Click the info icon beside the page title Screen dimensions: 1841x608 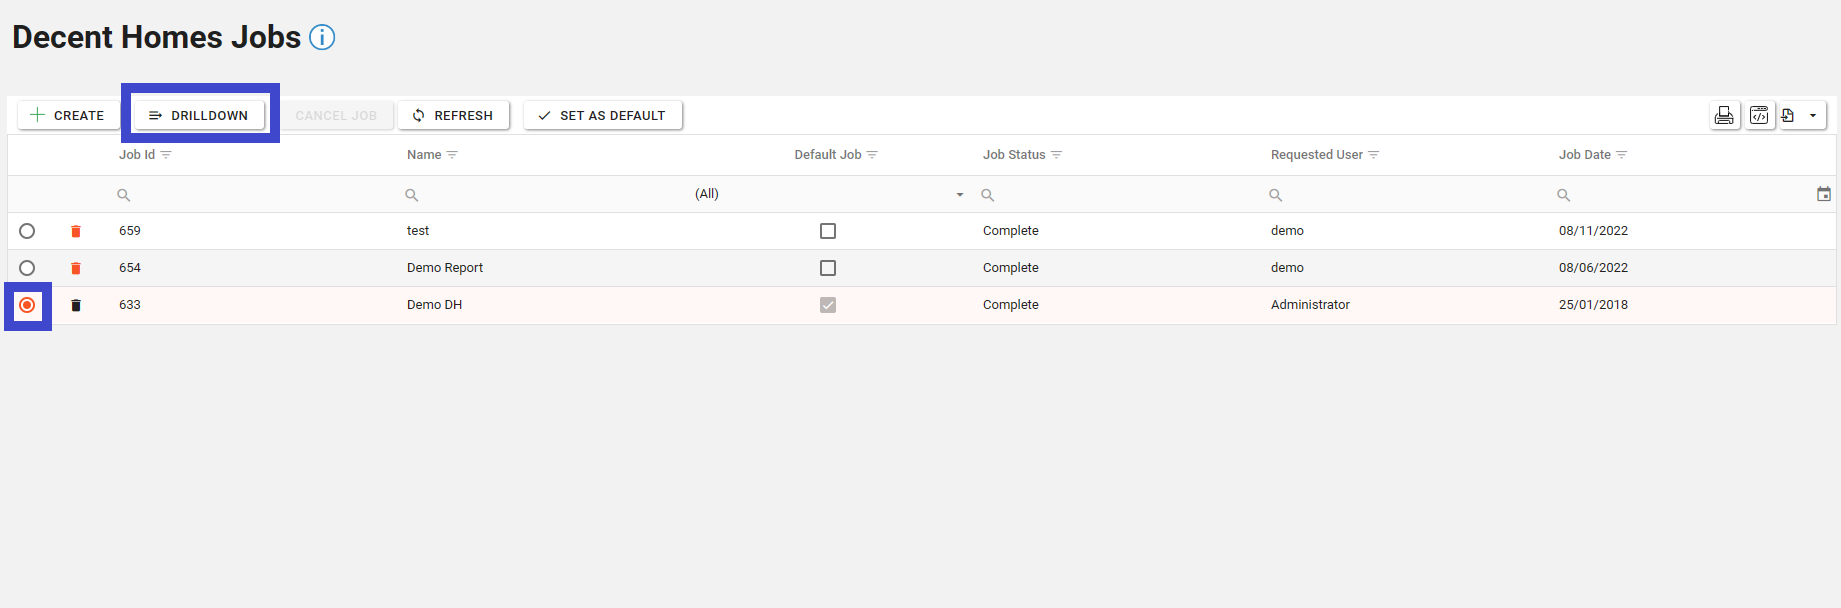point(322,37)
